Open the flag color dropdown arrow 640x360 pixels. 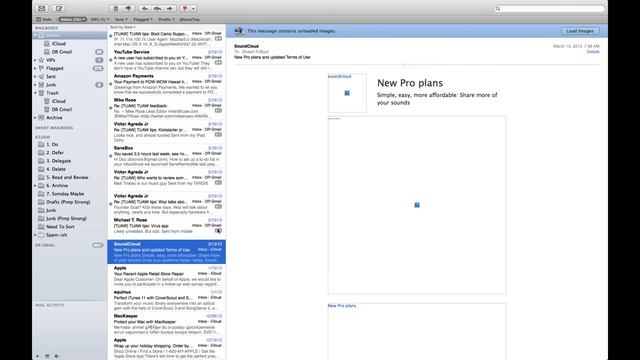coord(193,8)
